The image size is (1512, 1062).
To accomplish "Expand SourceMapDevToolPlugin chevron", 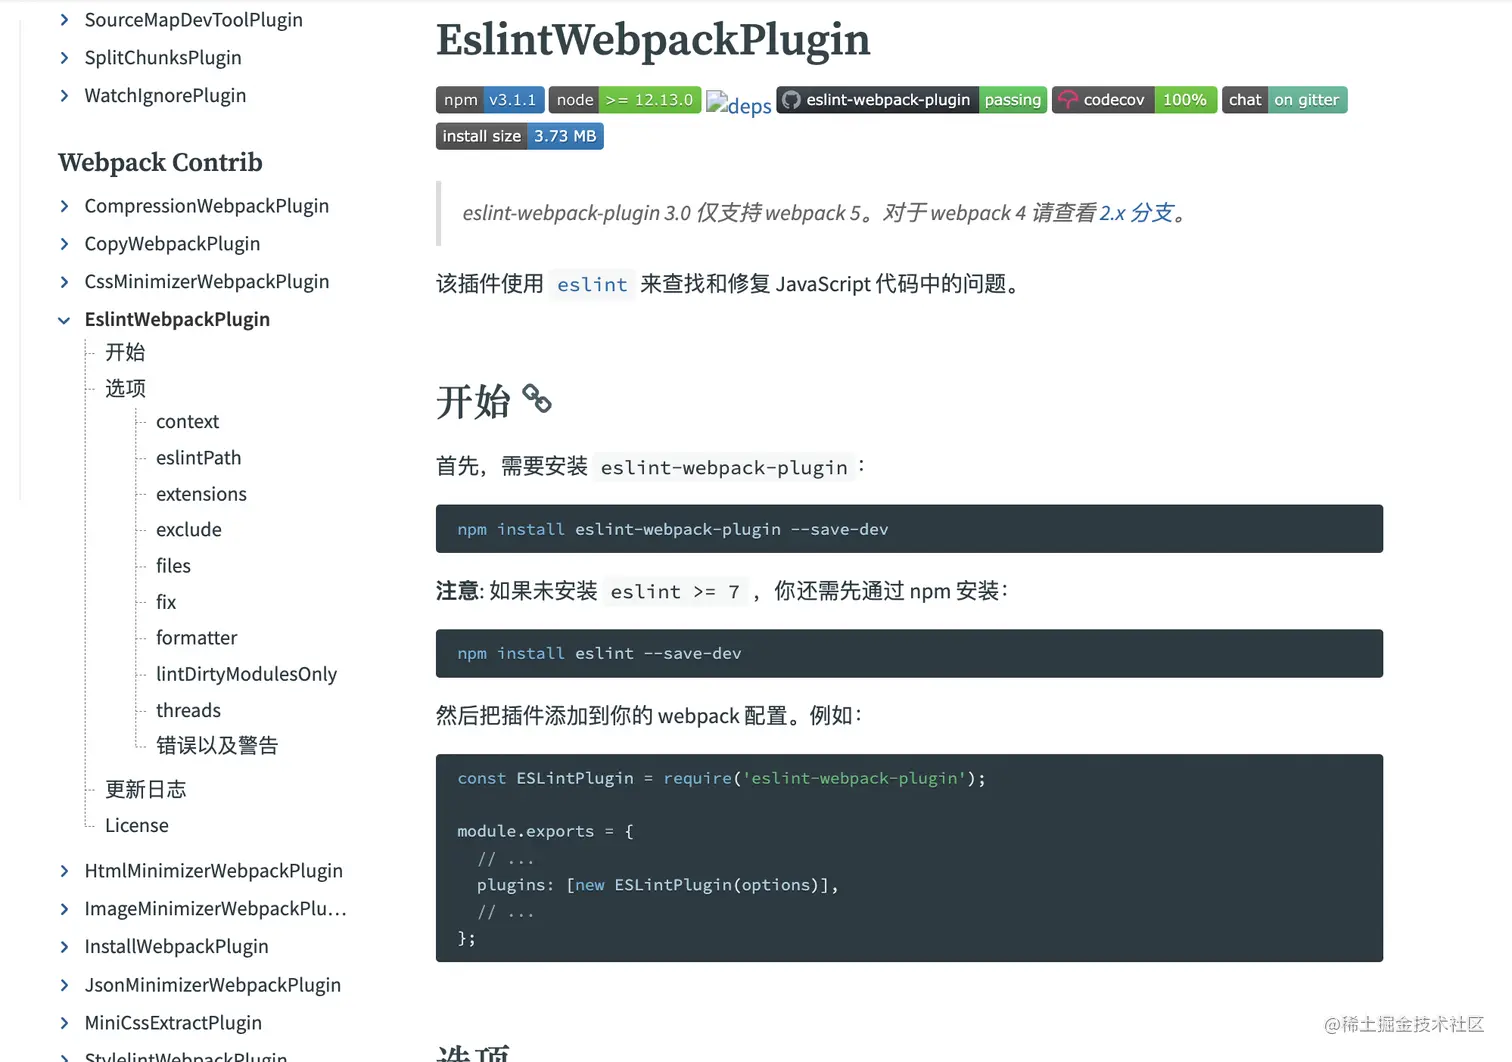I will click(x=64, y=20).
